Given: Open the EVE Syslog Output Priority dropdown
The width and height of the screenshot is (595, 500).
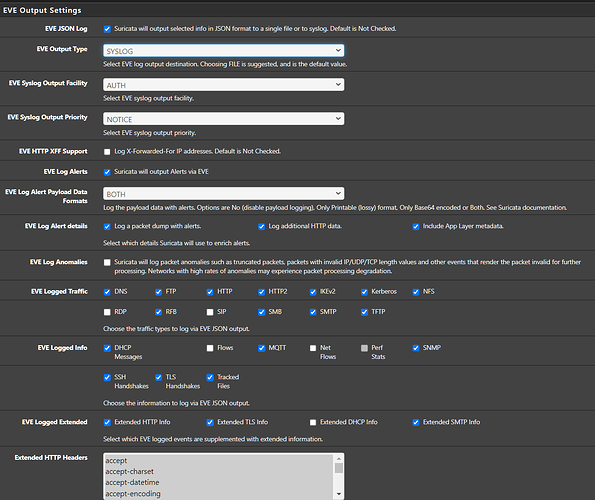Looking at the screenshot, I should click(224, 119).
